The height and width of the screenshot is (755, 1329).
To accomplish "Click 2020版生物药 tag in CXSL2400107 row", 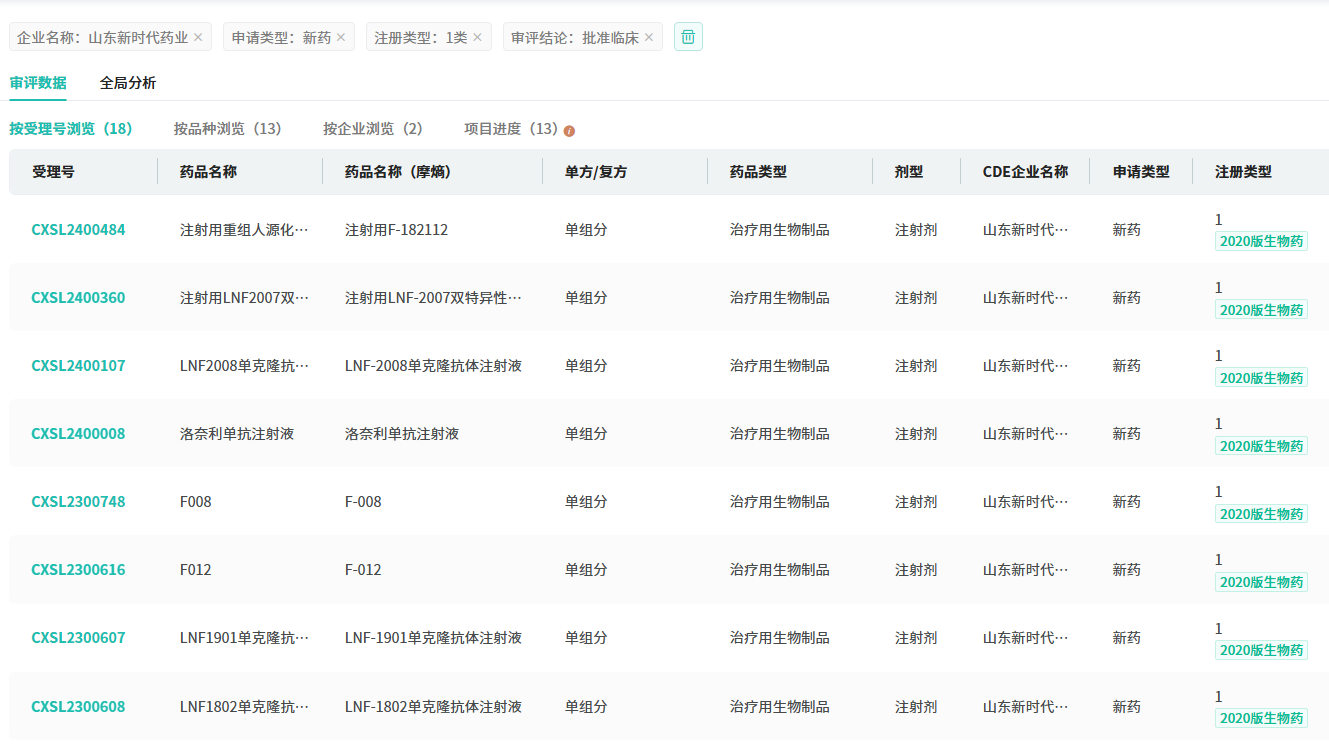I will 1261,378.
